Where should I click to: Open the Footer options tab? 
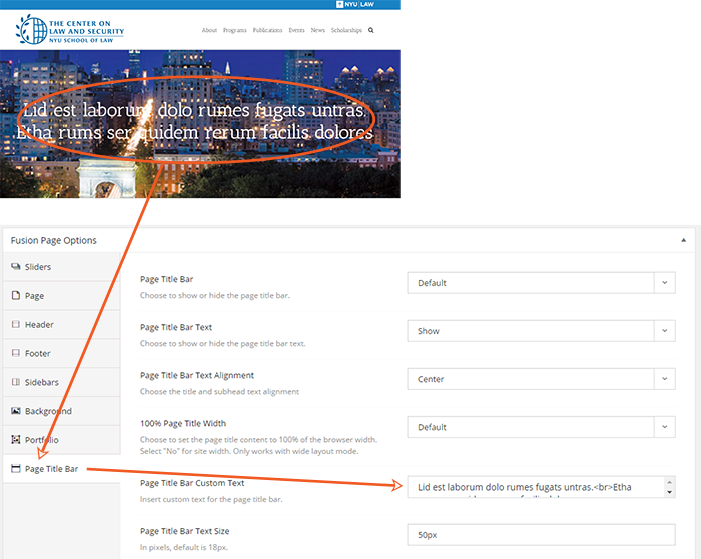click(62, 353)
